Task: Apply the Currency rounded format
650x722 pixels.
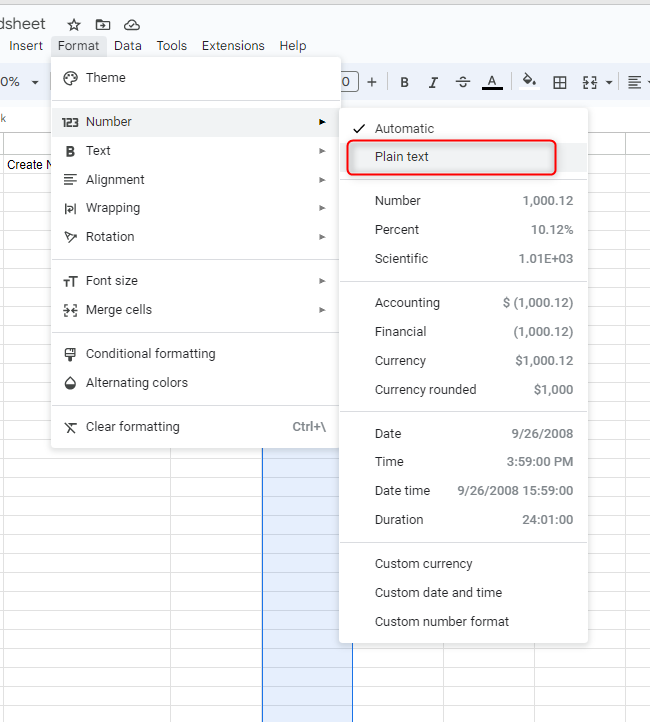Action: (464, 390)
